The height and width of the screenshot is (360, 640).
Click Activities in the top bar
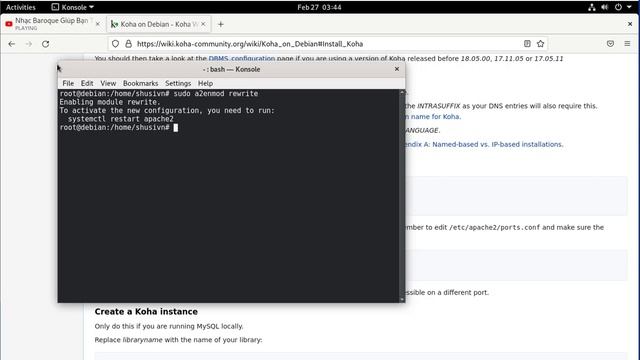point(21,7)
